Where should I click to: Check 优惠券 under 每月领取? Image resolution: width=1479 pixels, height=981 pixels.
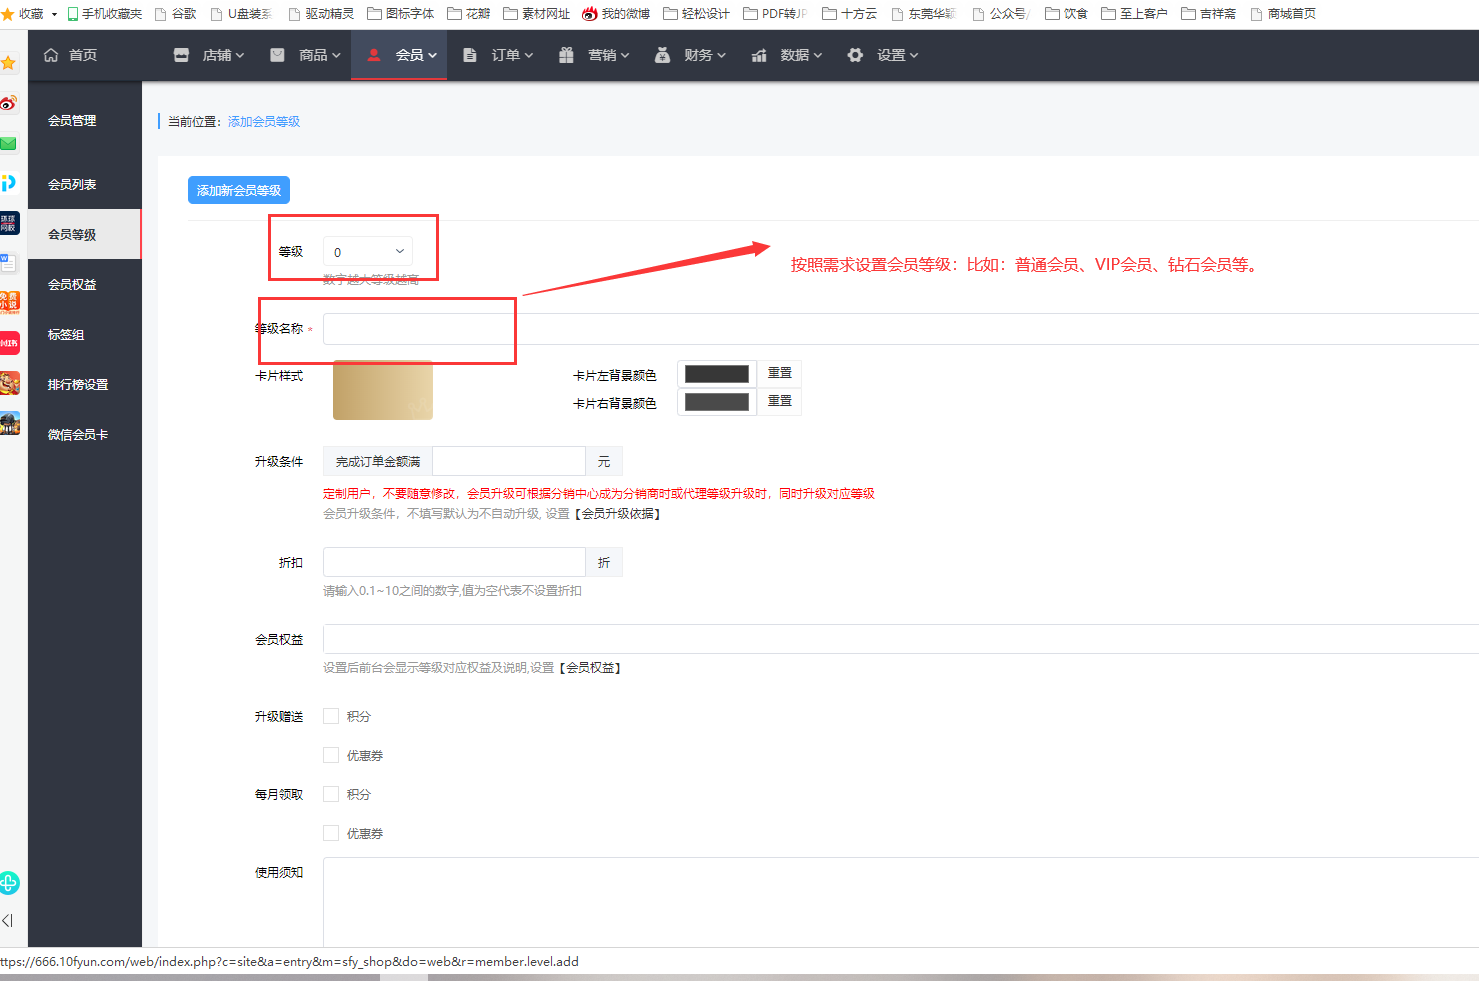click(x=331, y=833)
